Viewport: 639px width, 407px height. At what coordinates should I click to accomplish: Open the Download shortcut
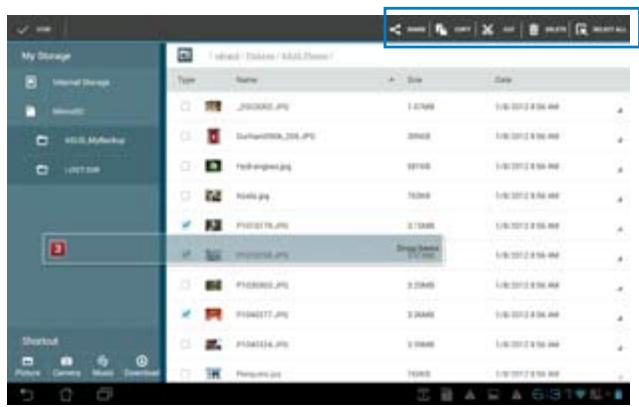tap(141, 366)
